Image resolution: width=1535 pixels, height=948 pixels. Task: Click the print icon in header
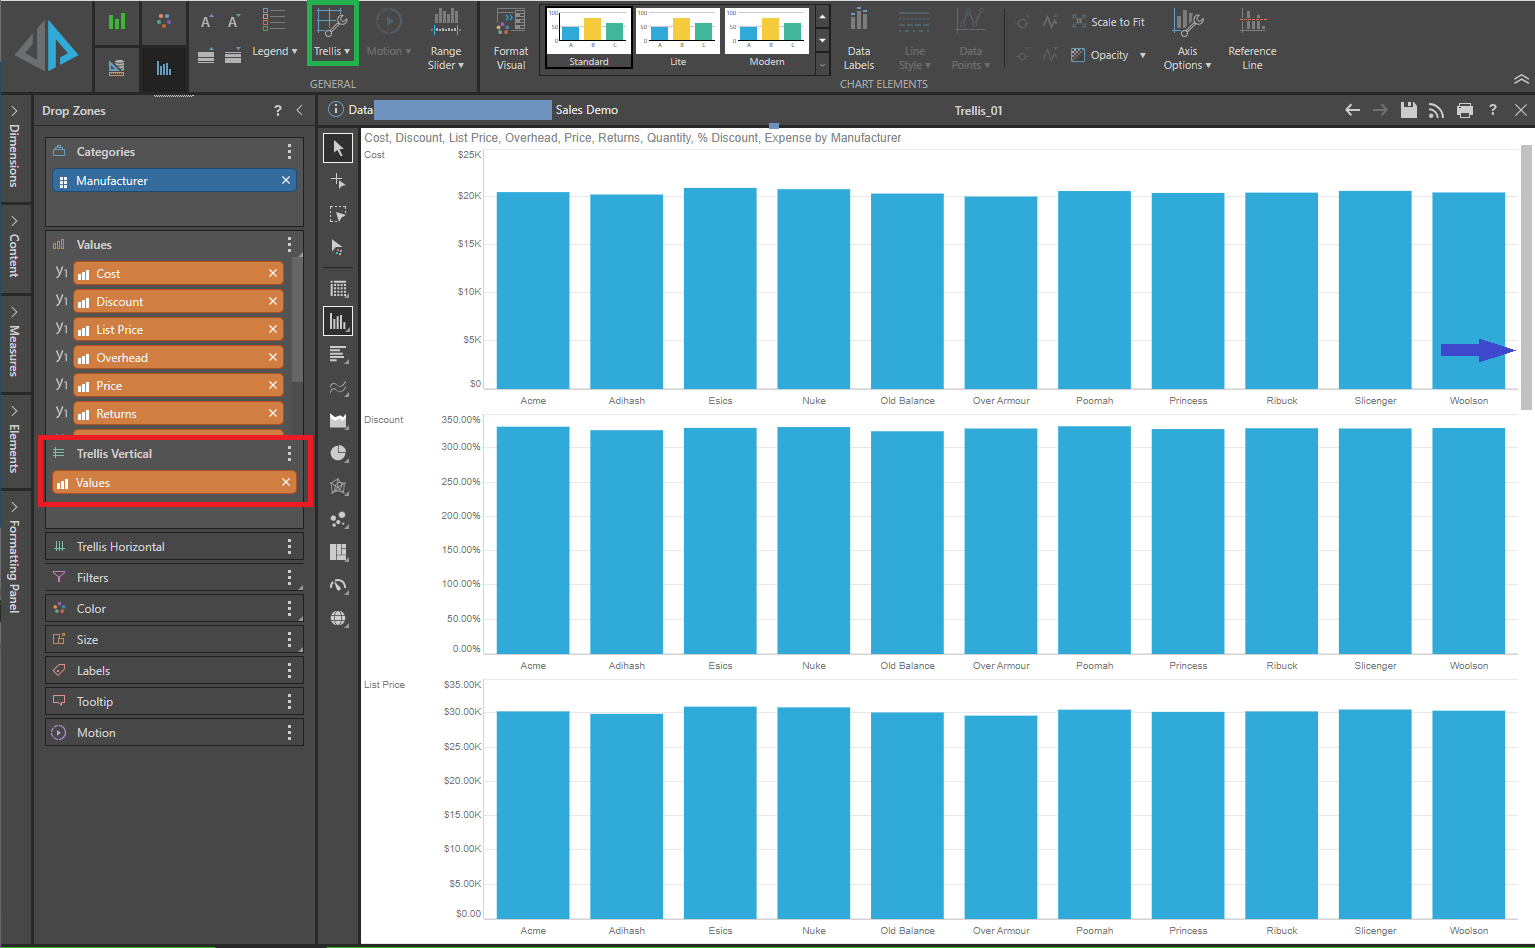tap(1464, 110)
